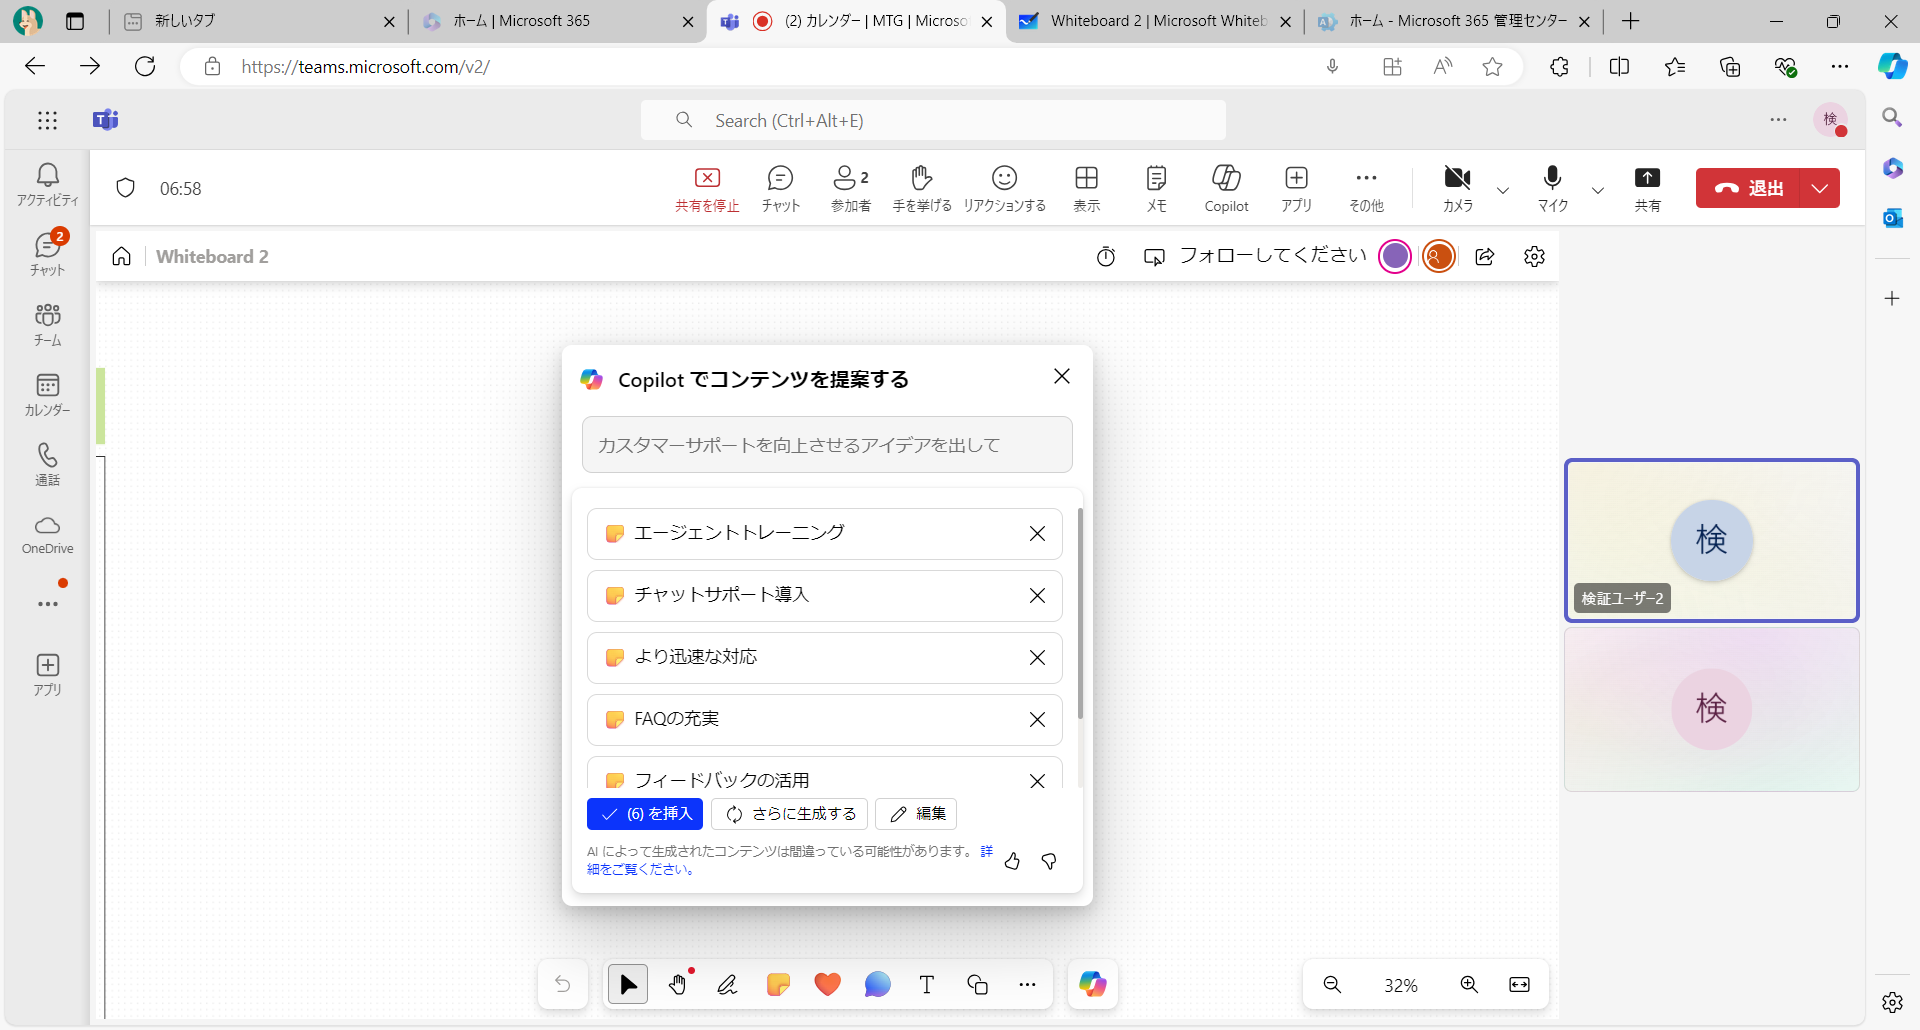Viewport: 1920px width, 1030px height.
Task: Click the Copilot button in whiteboard toolbar
Action: pos(1092,985)
